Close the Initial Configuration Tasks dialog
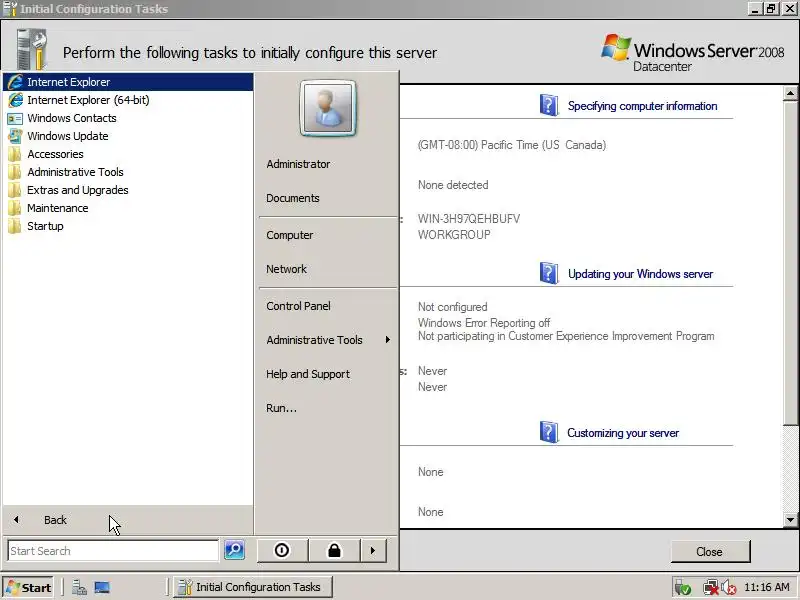 (710, 552)
